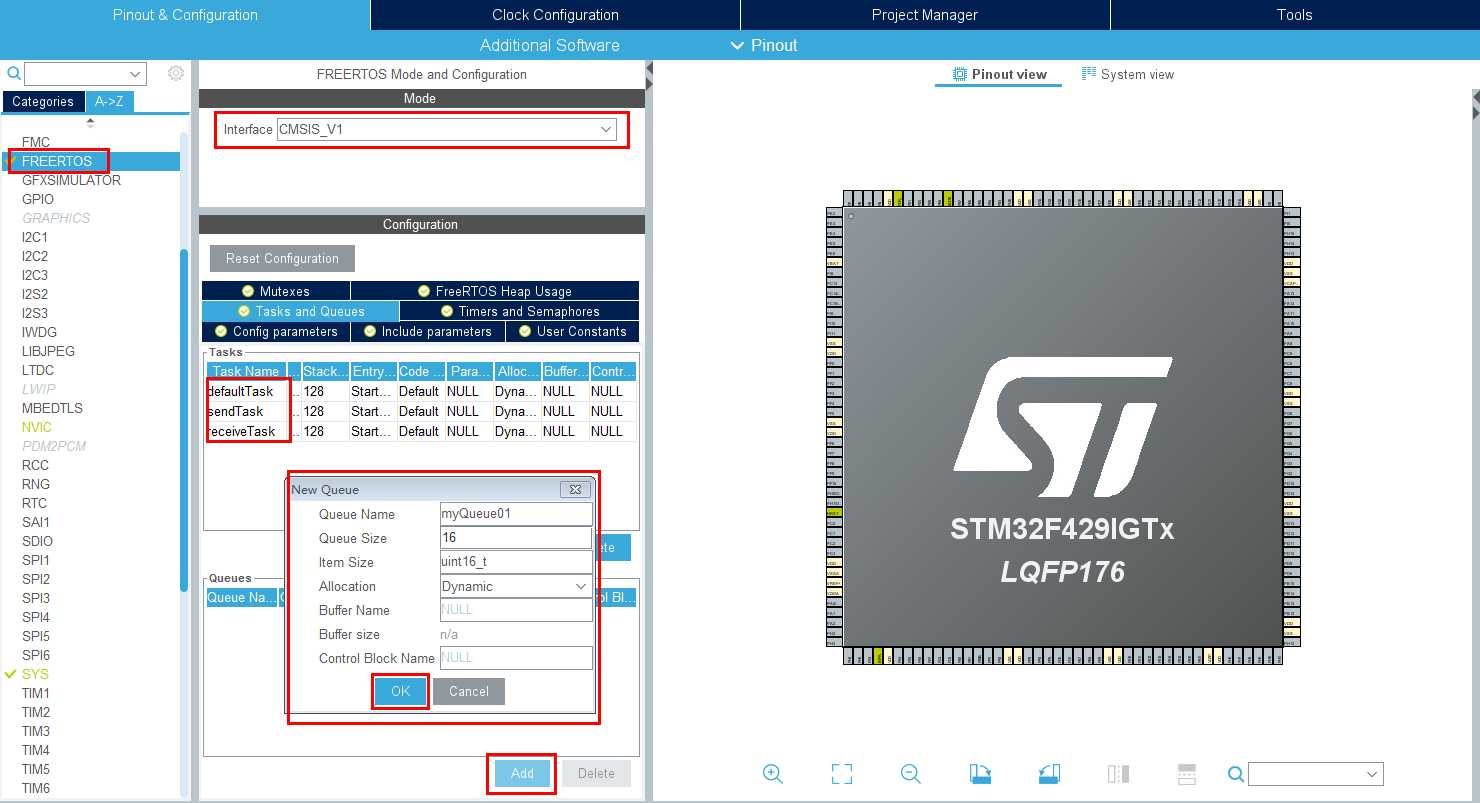
Task: Show the Categories list
Action: click(43, 101)
